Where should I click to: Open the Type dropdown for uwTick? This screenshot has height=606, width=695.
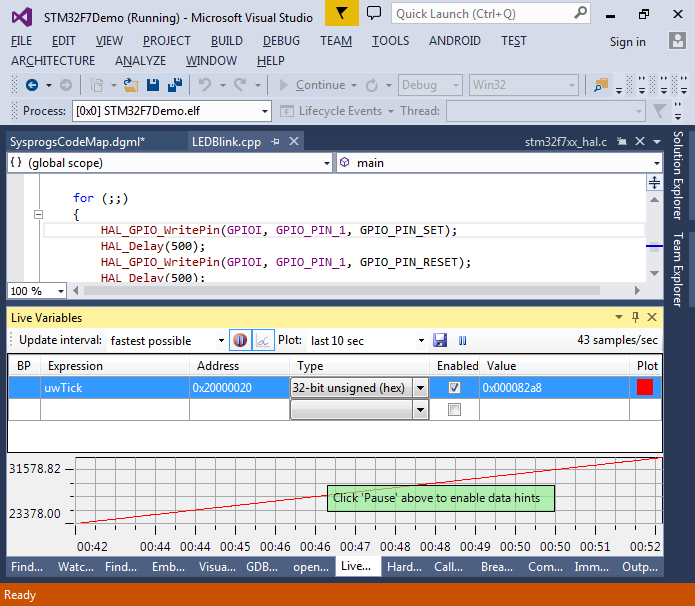[420, 388]
